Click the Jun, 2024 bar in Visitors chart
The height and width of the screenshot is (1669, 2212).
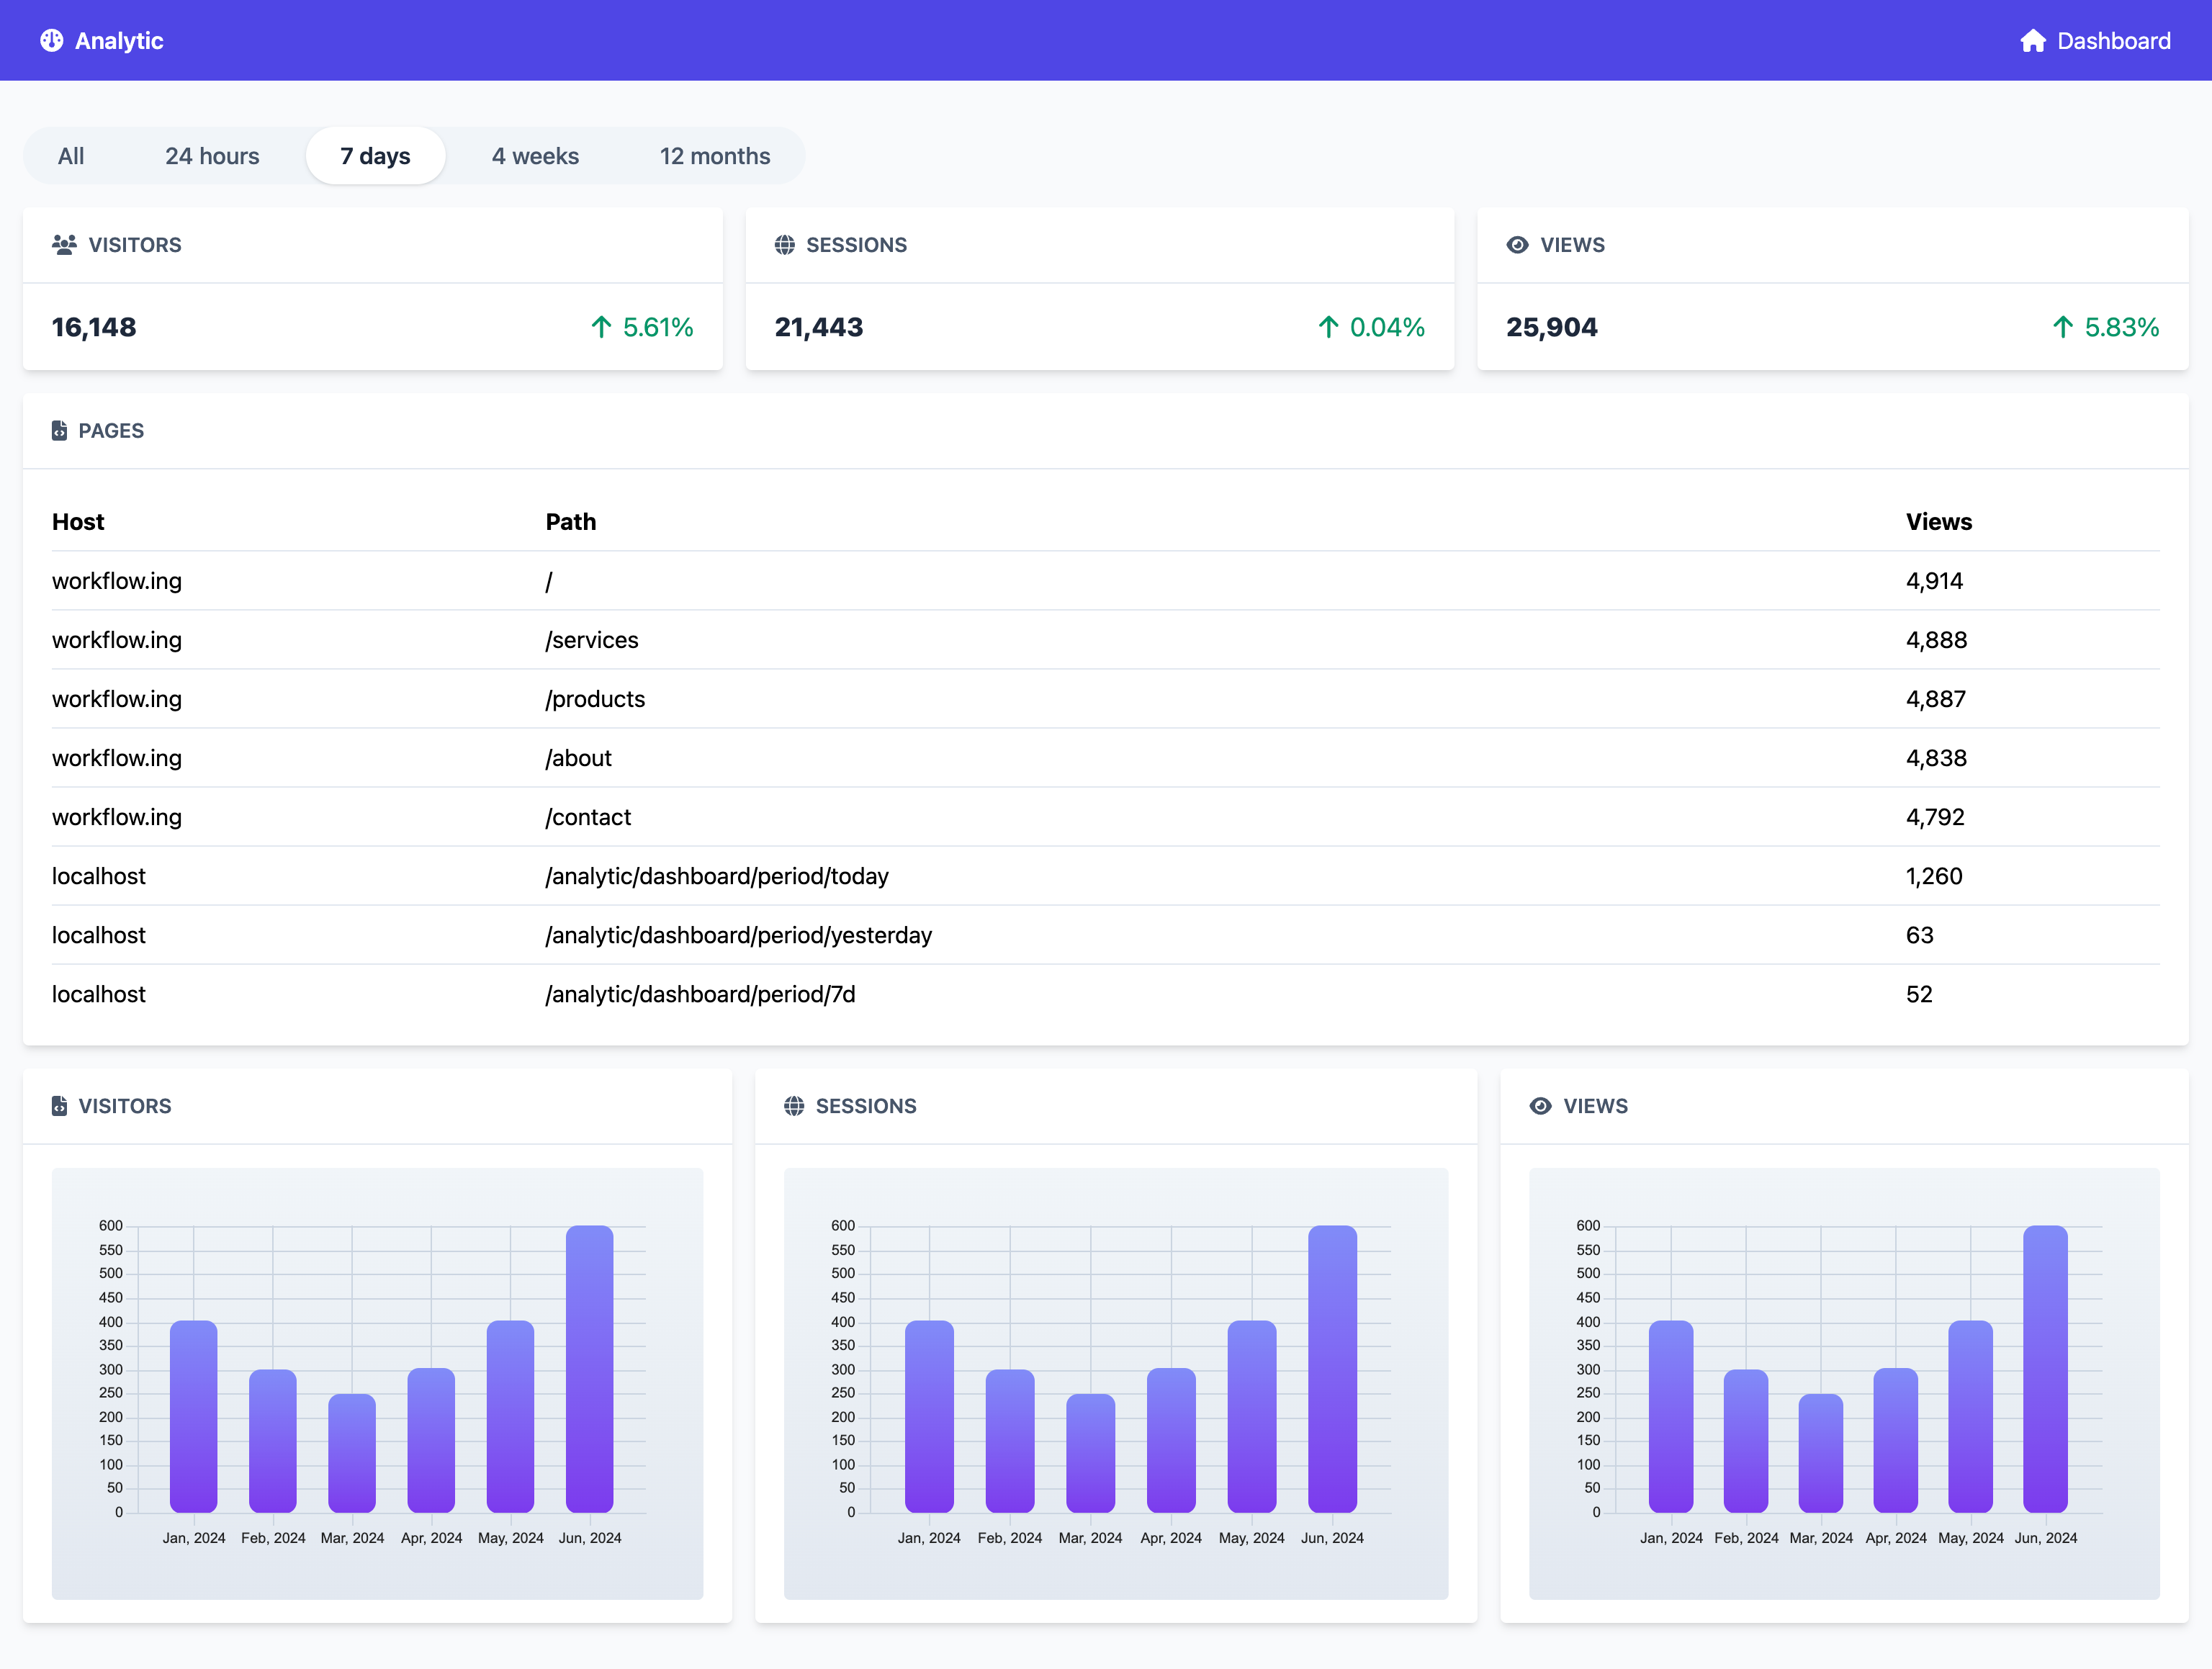[x=590, y=1369]
